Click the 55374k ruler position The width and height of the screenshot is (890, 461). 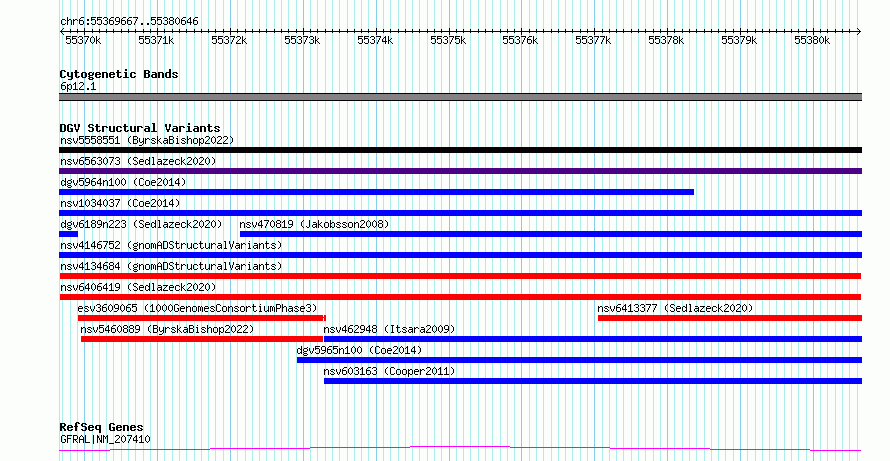point(375,40)
